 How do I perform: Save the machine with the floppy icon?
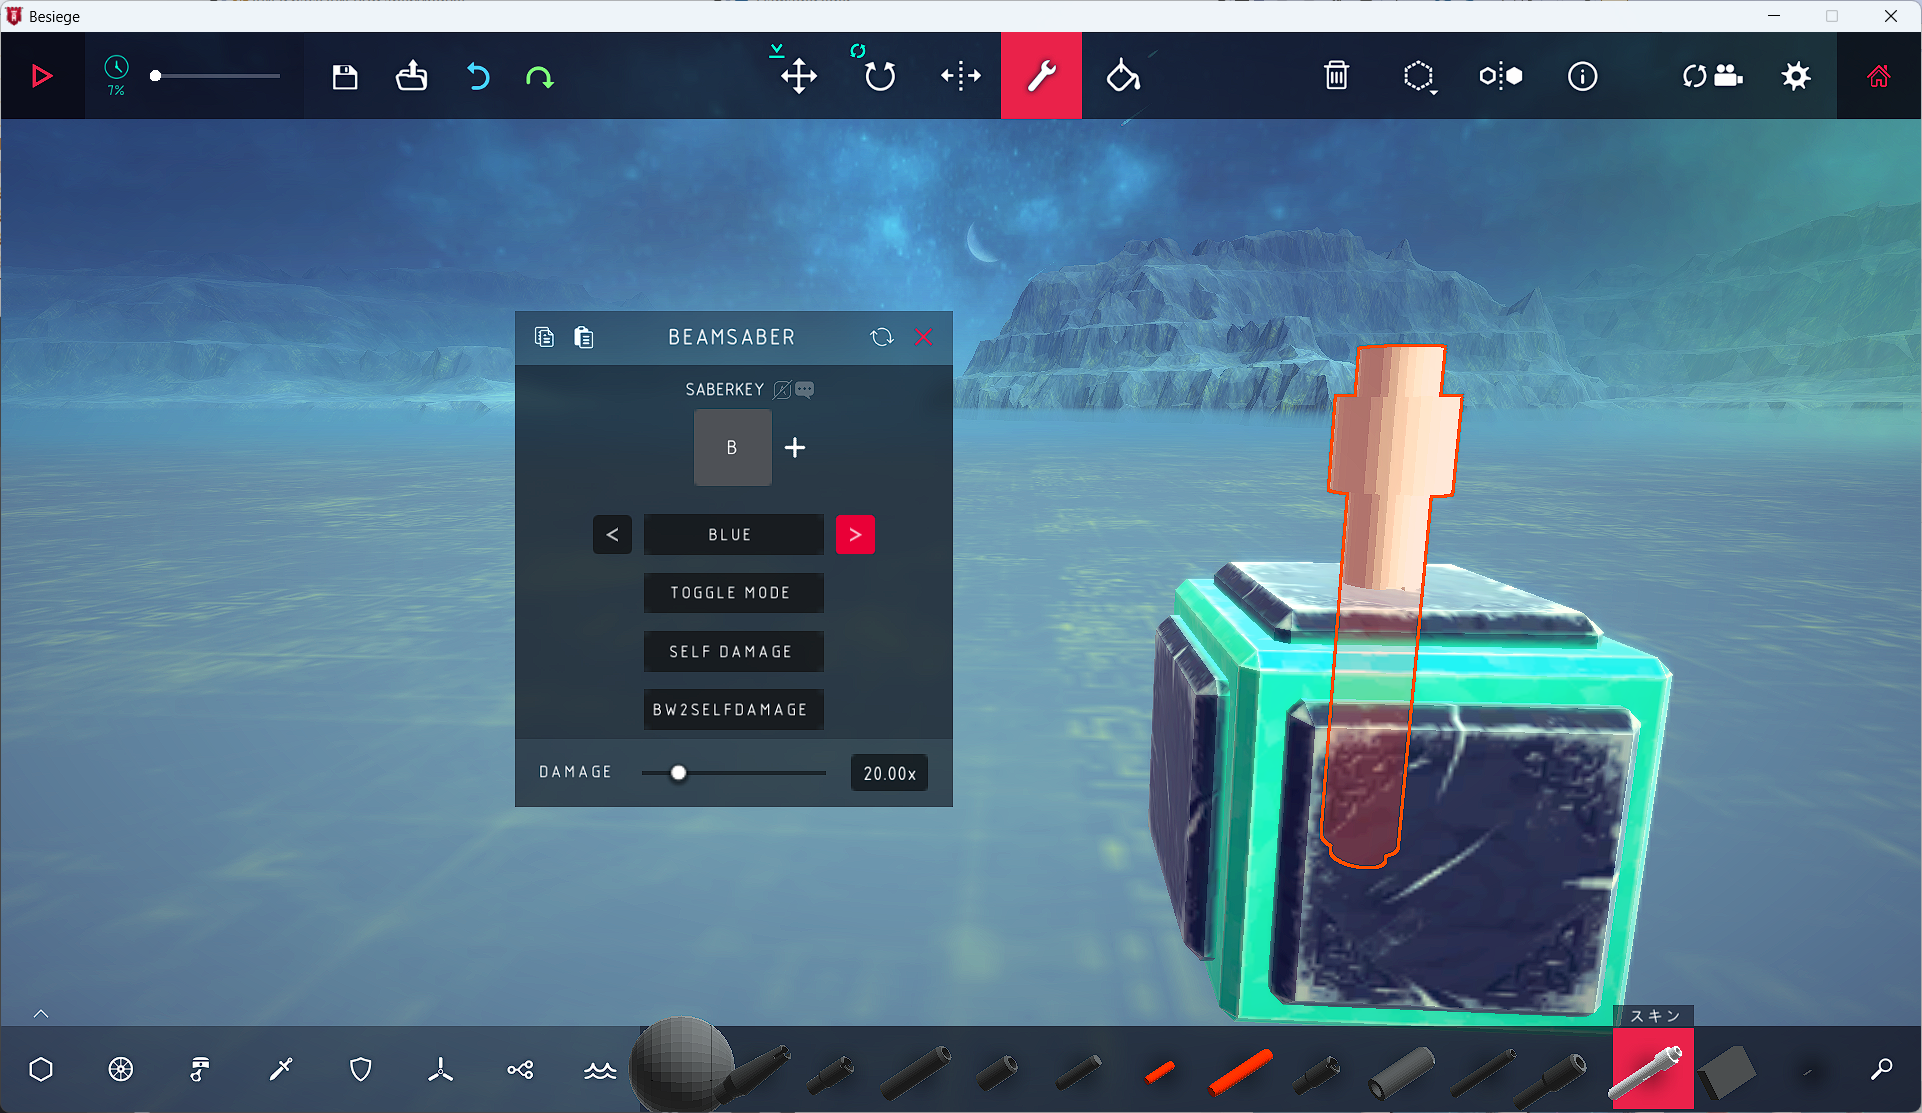(x=345, y=76)
